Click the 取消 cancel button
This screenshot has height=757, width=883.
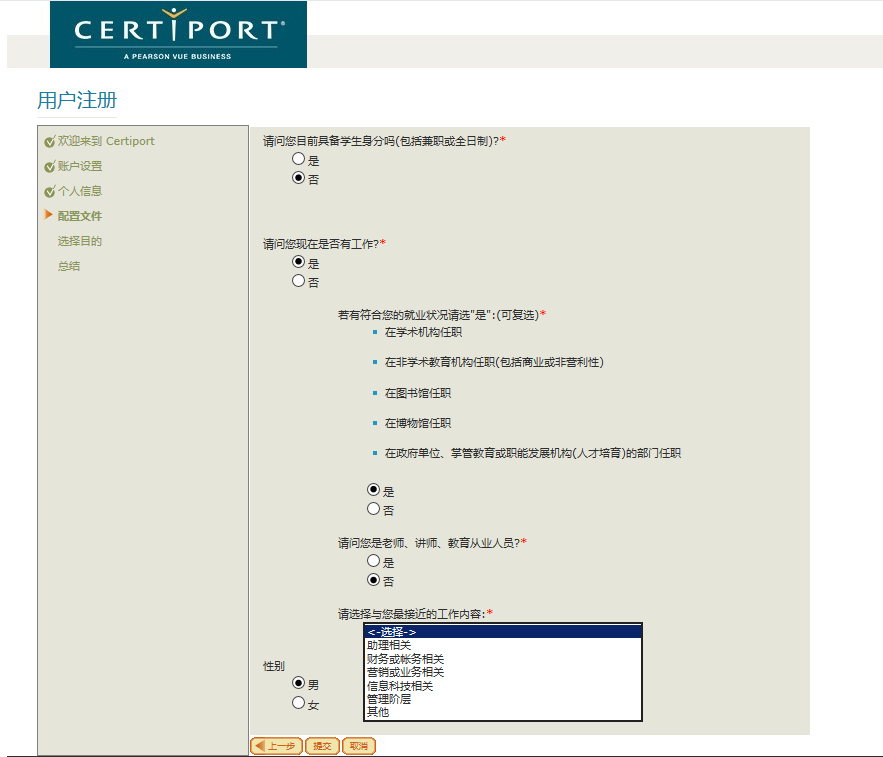point(359,746)
